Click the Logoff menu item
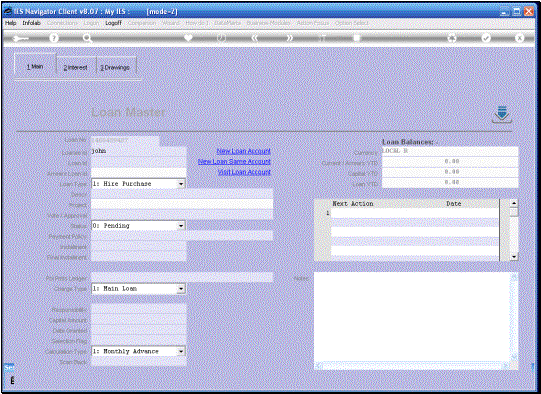Image resolution: width=541 pixels, height=394 pixels. 114,23
